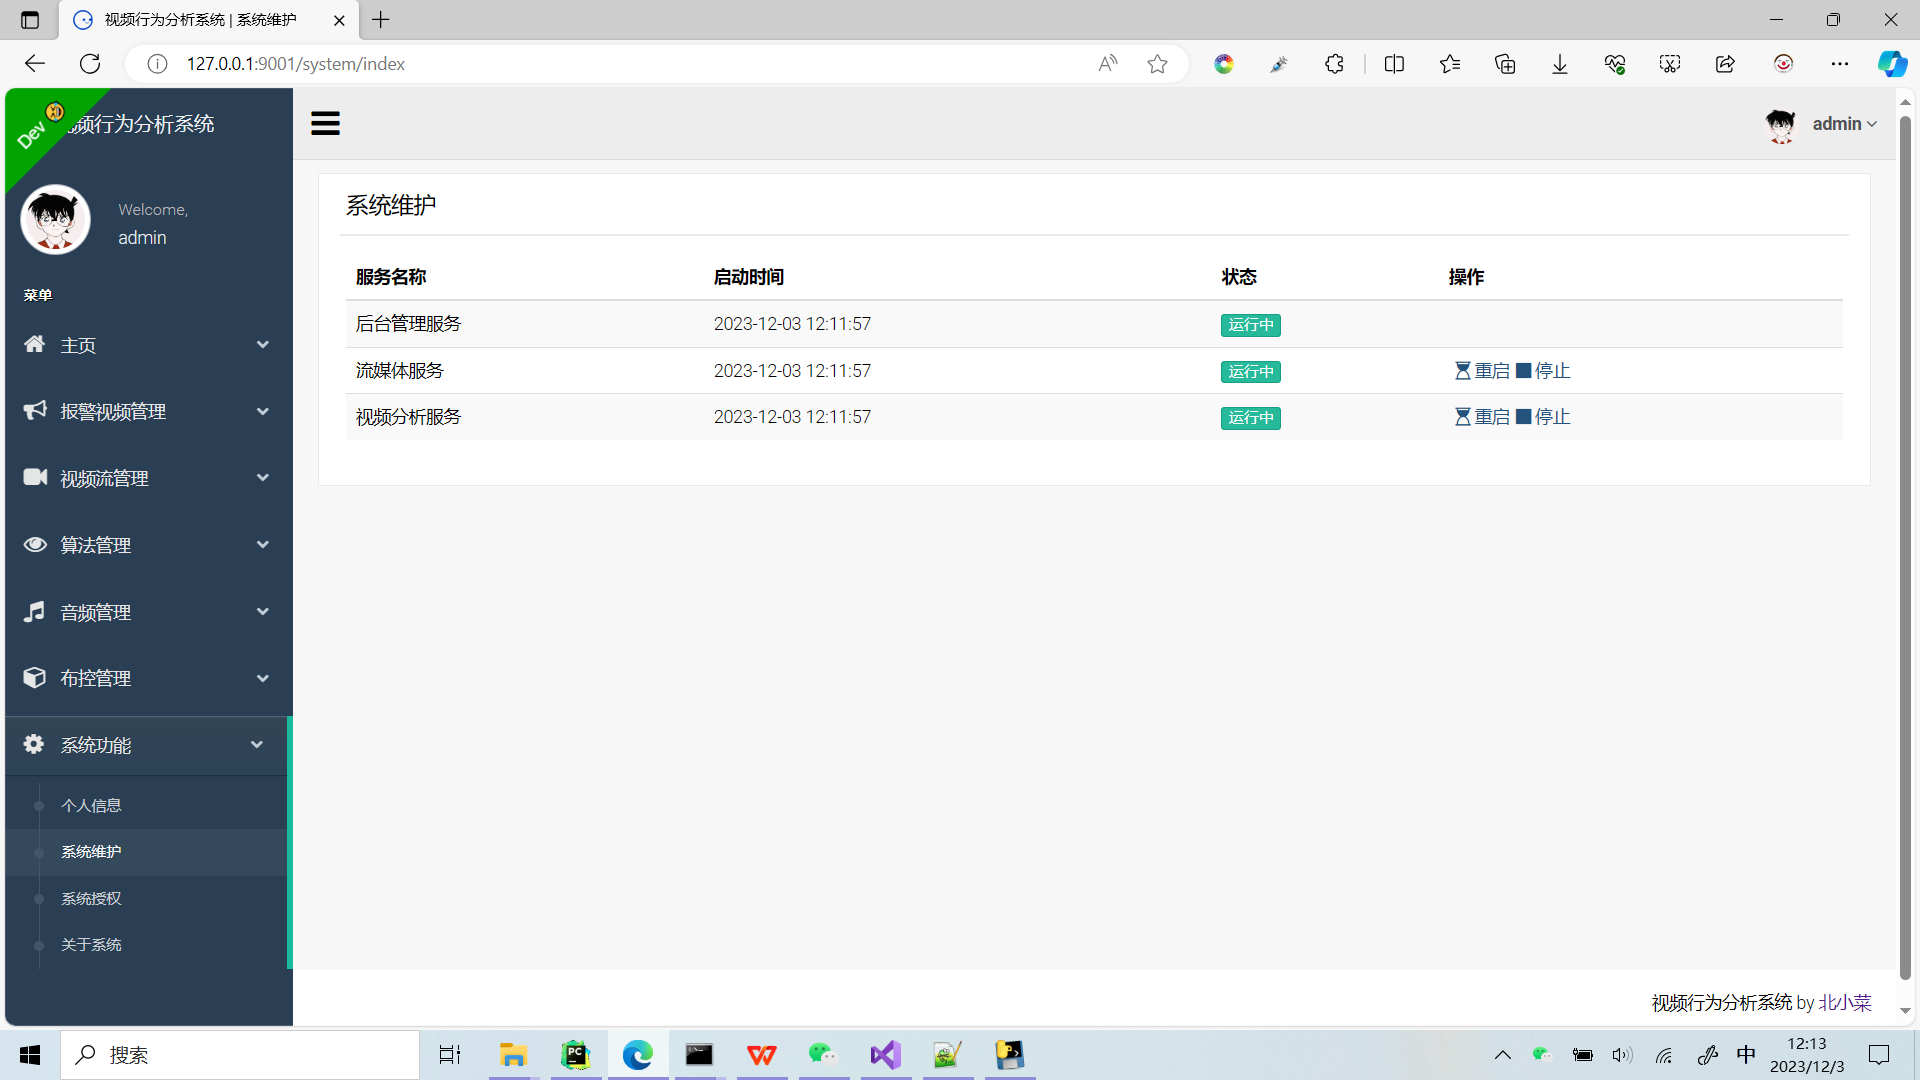Image resolution: width=1920 pixels, height=1080 pixels.
Task: Expand the 算法管理 menu chevron
Action: click(263, 545)
